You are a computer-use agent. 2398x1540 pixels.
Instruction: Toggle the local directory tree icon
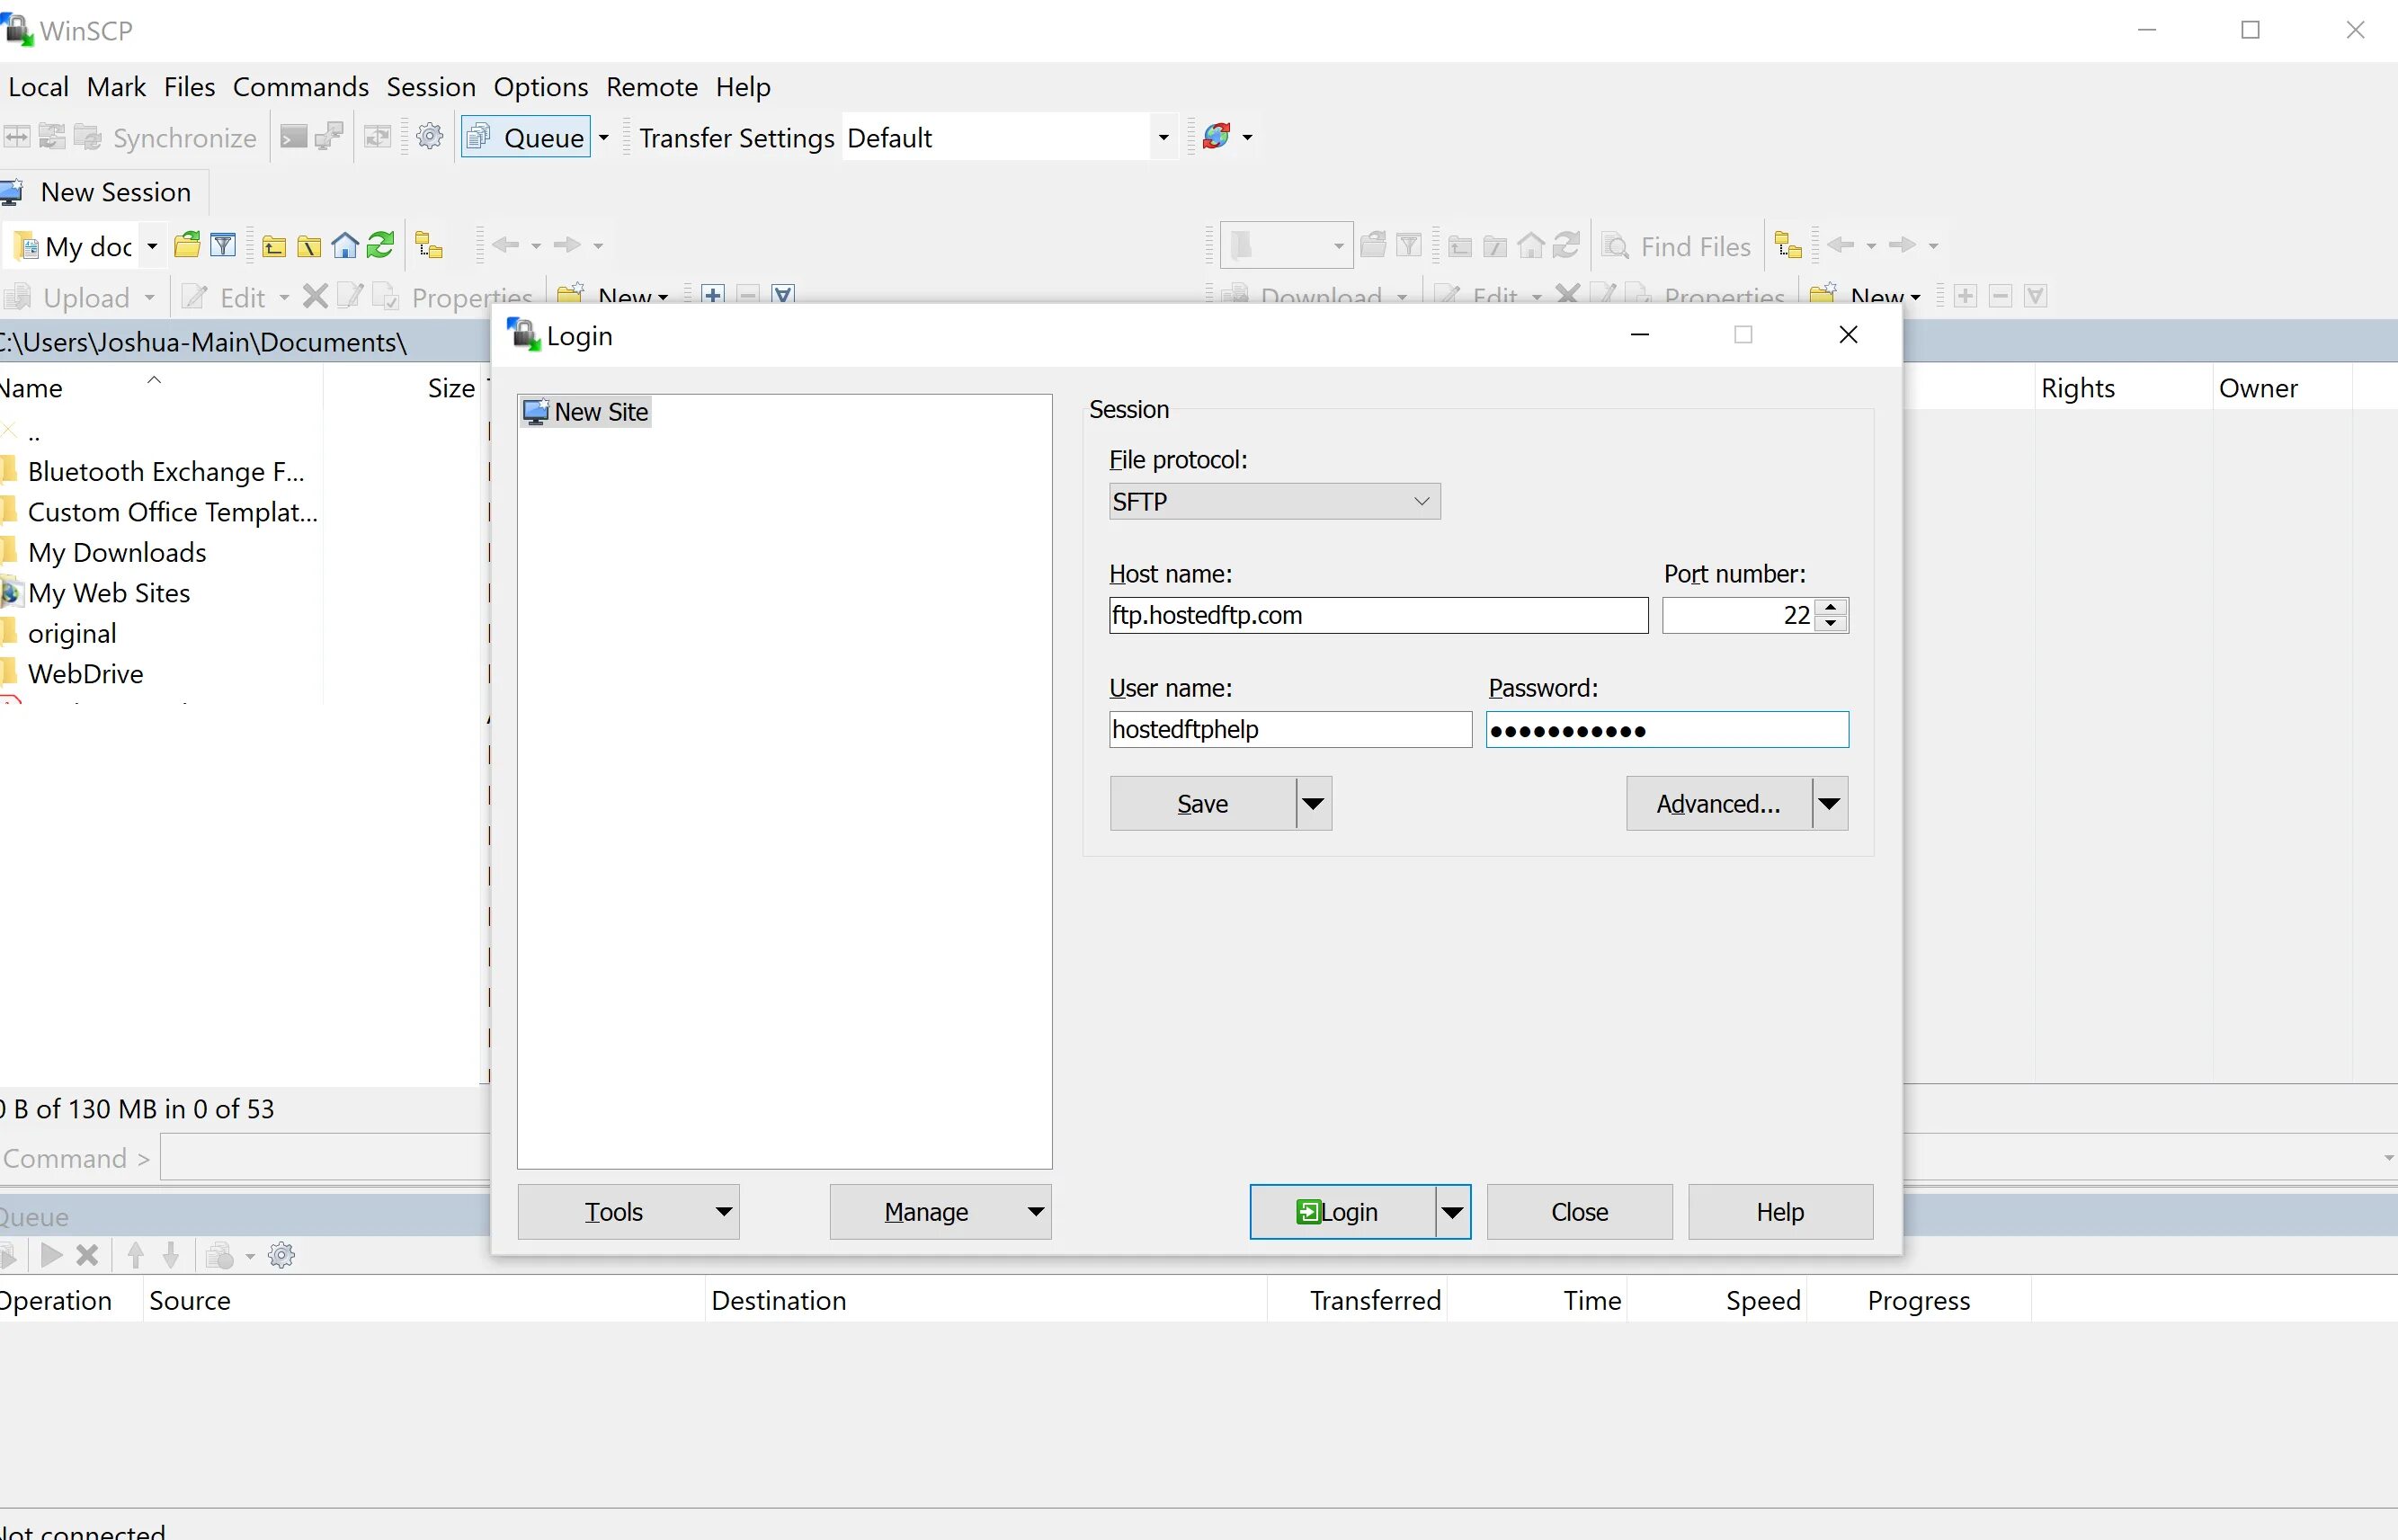click(429, 246)
